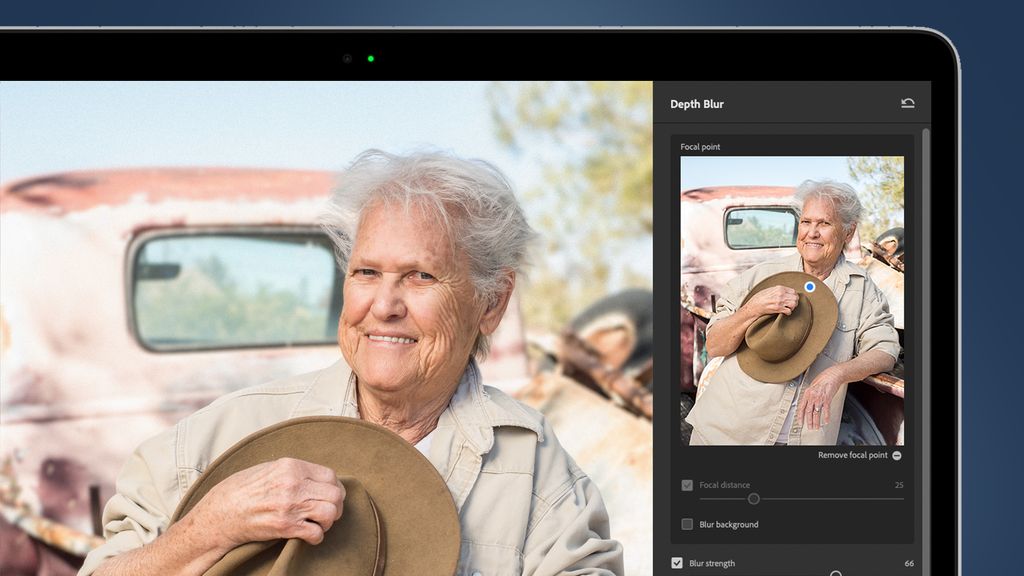Click the scrollbar on the panel's right edge
This screenshot has height=576, width=1024.
click(924, 300)
